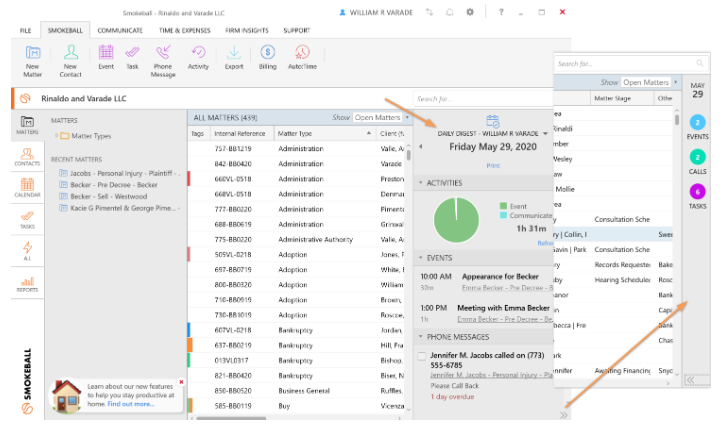Open the File menu tab
The image size is (722, 427).
[25, 30]
